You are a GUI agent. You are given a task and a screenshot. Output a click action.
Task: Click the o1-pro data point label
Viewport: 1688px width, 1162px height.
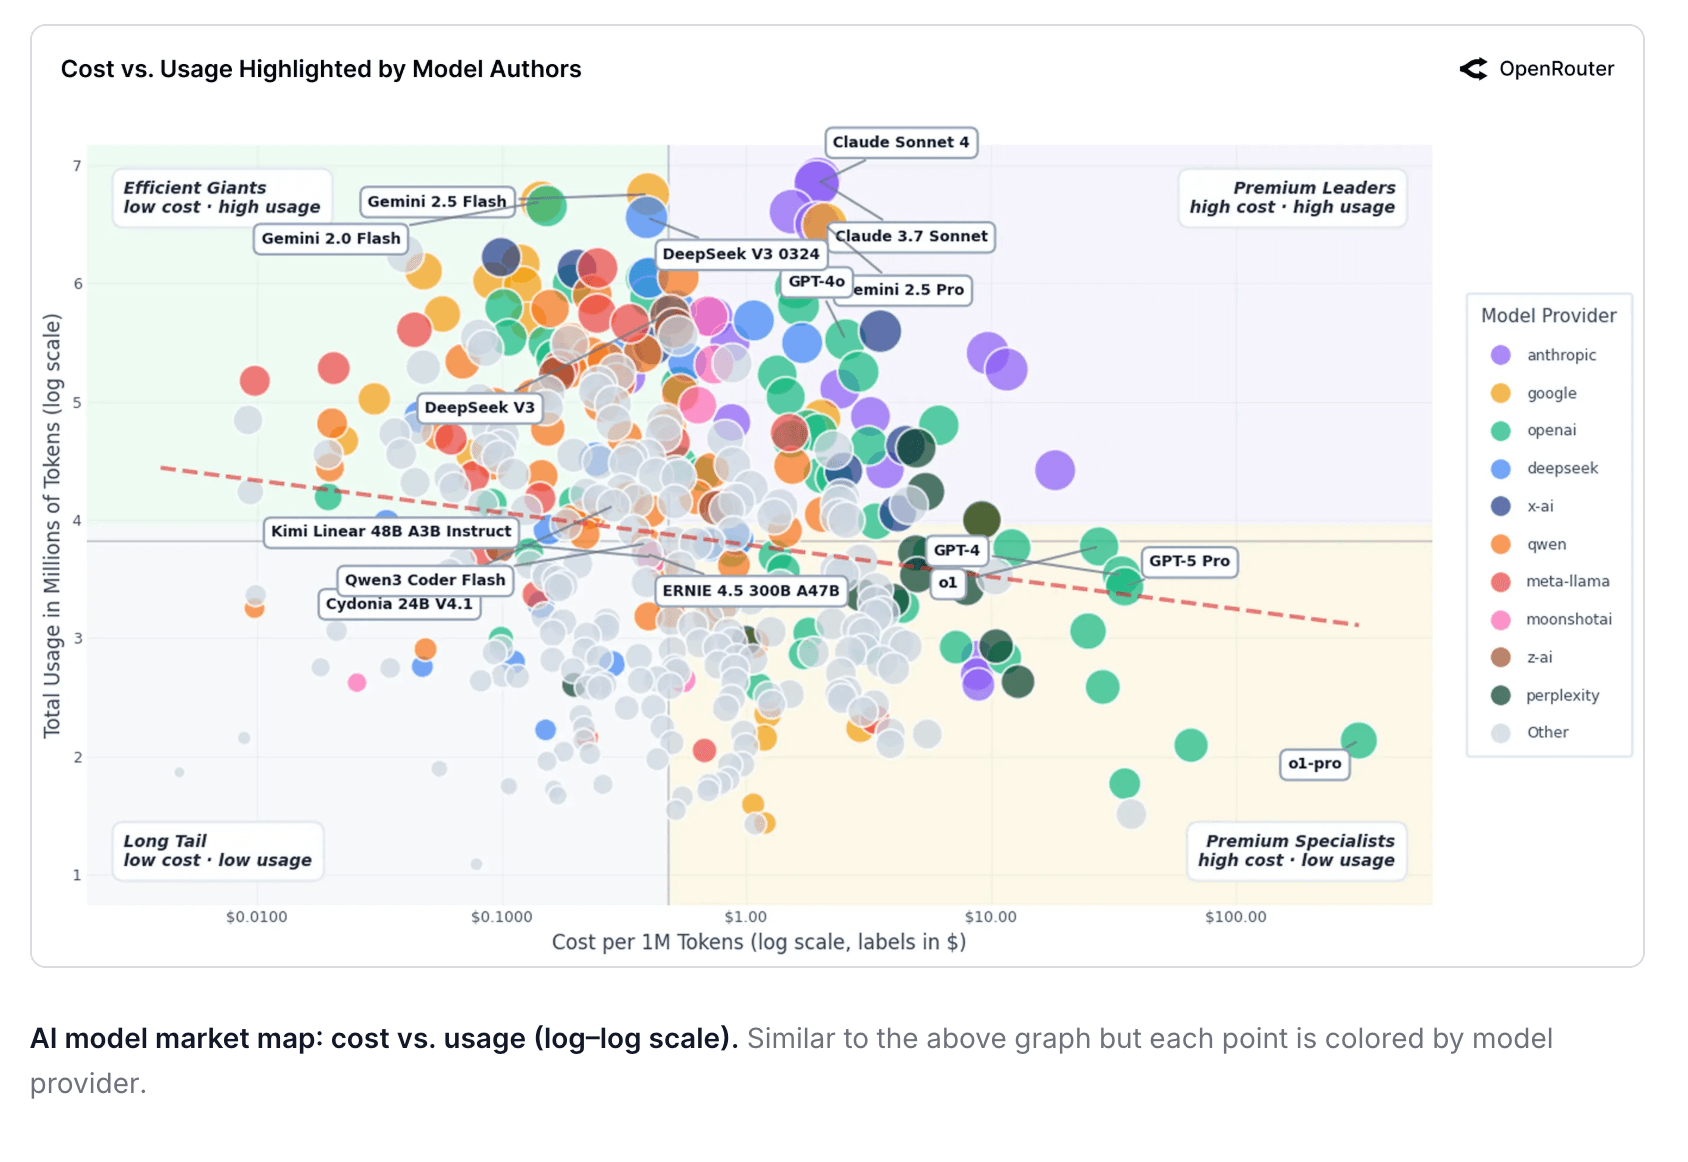tap(1314, 763)
